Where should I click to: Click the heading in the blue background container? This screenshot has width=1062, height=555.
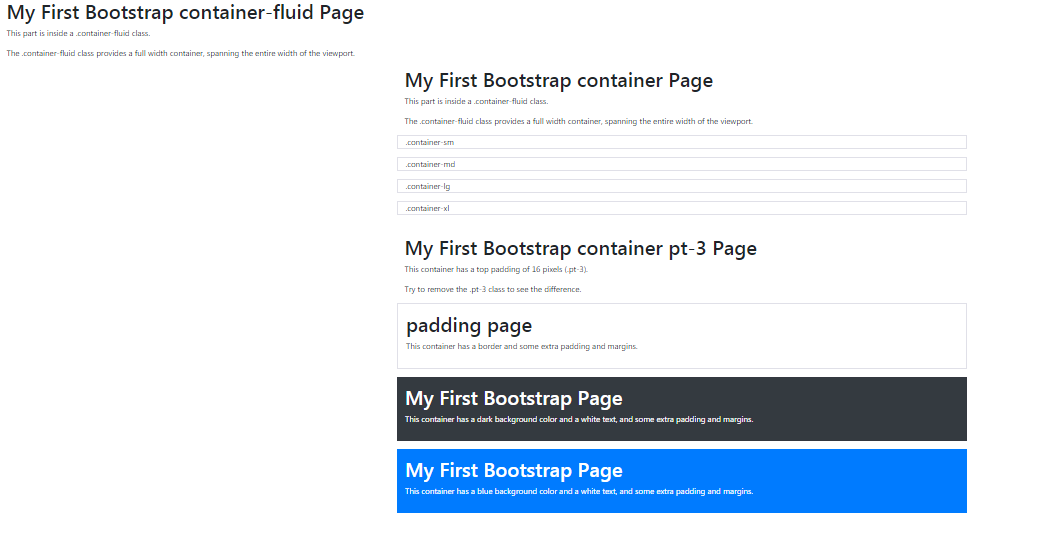tap(513, 470)
